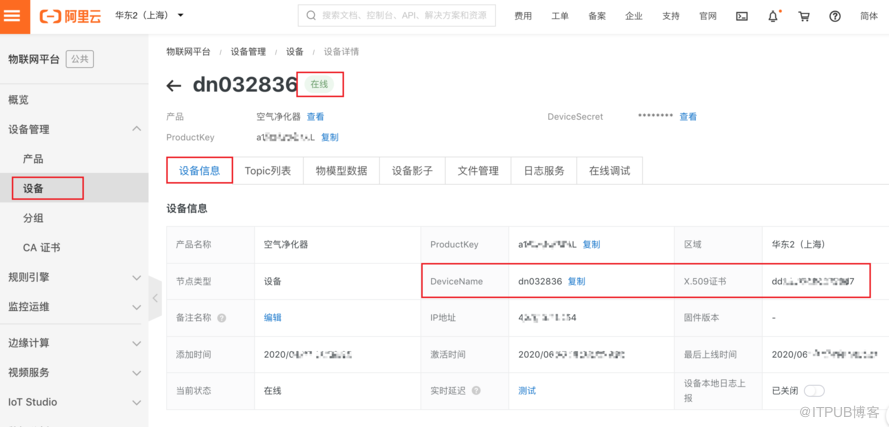Click 查看 to reveal DeviceSecret
This screenshot has width=889, height=427.
click(x=688, y=117)
